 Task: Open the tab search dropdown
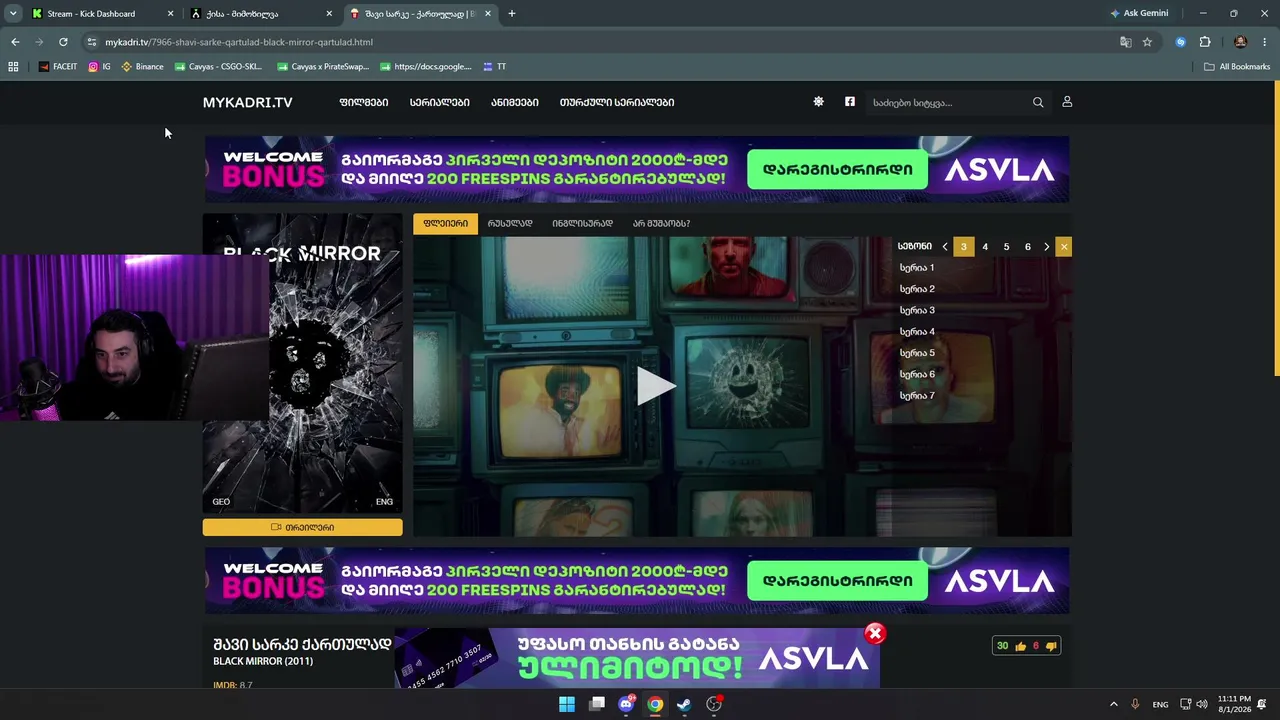[13, 14]
